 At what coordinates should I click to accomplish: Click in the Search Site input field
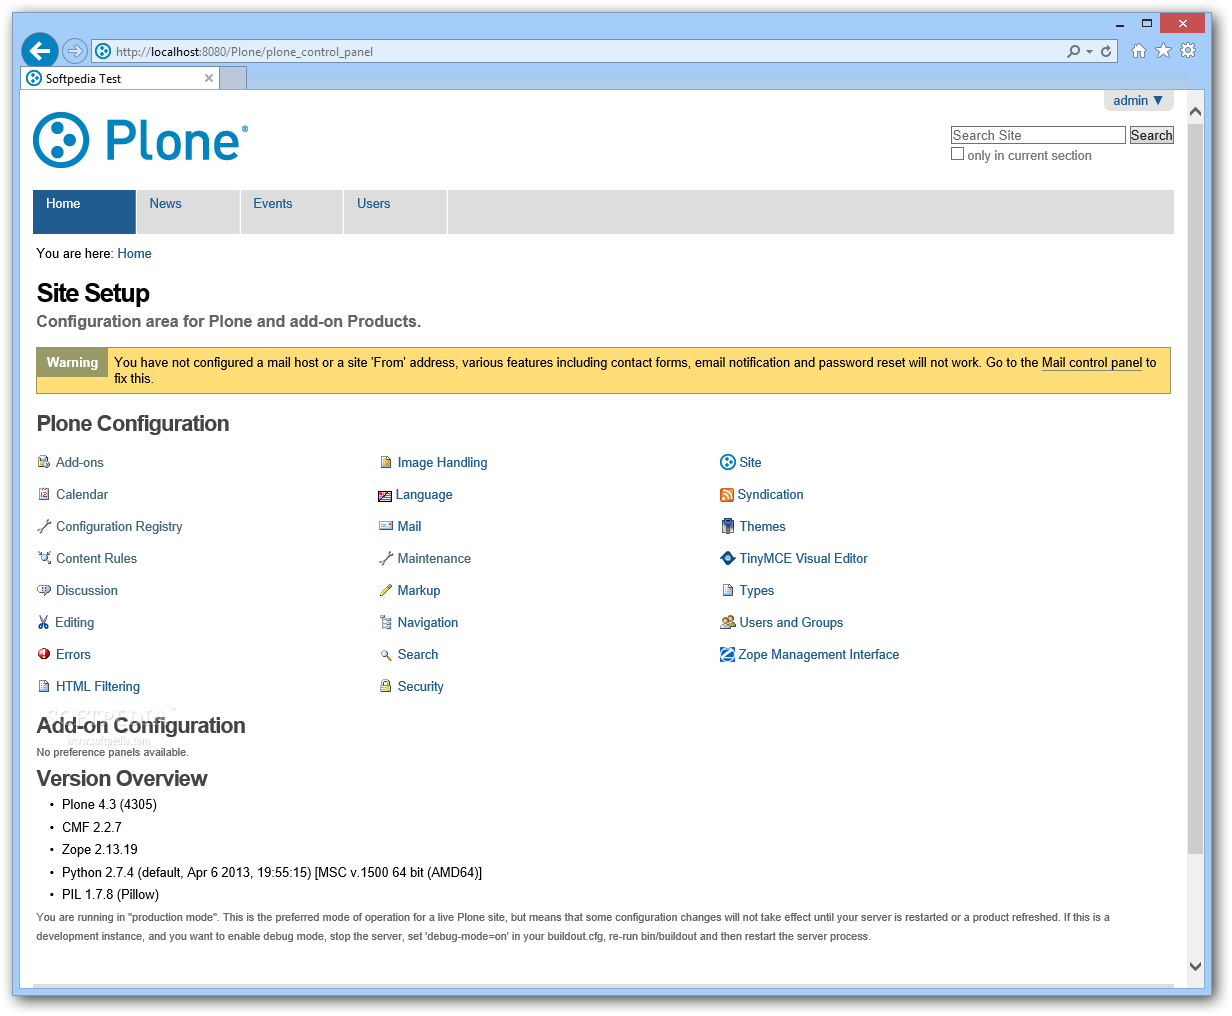[1038, 135]
